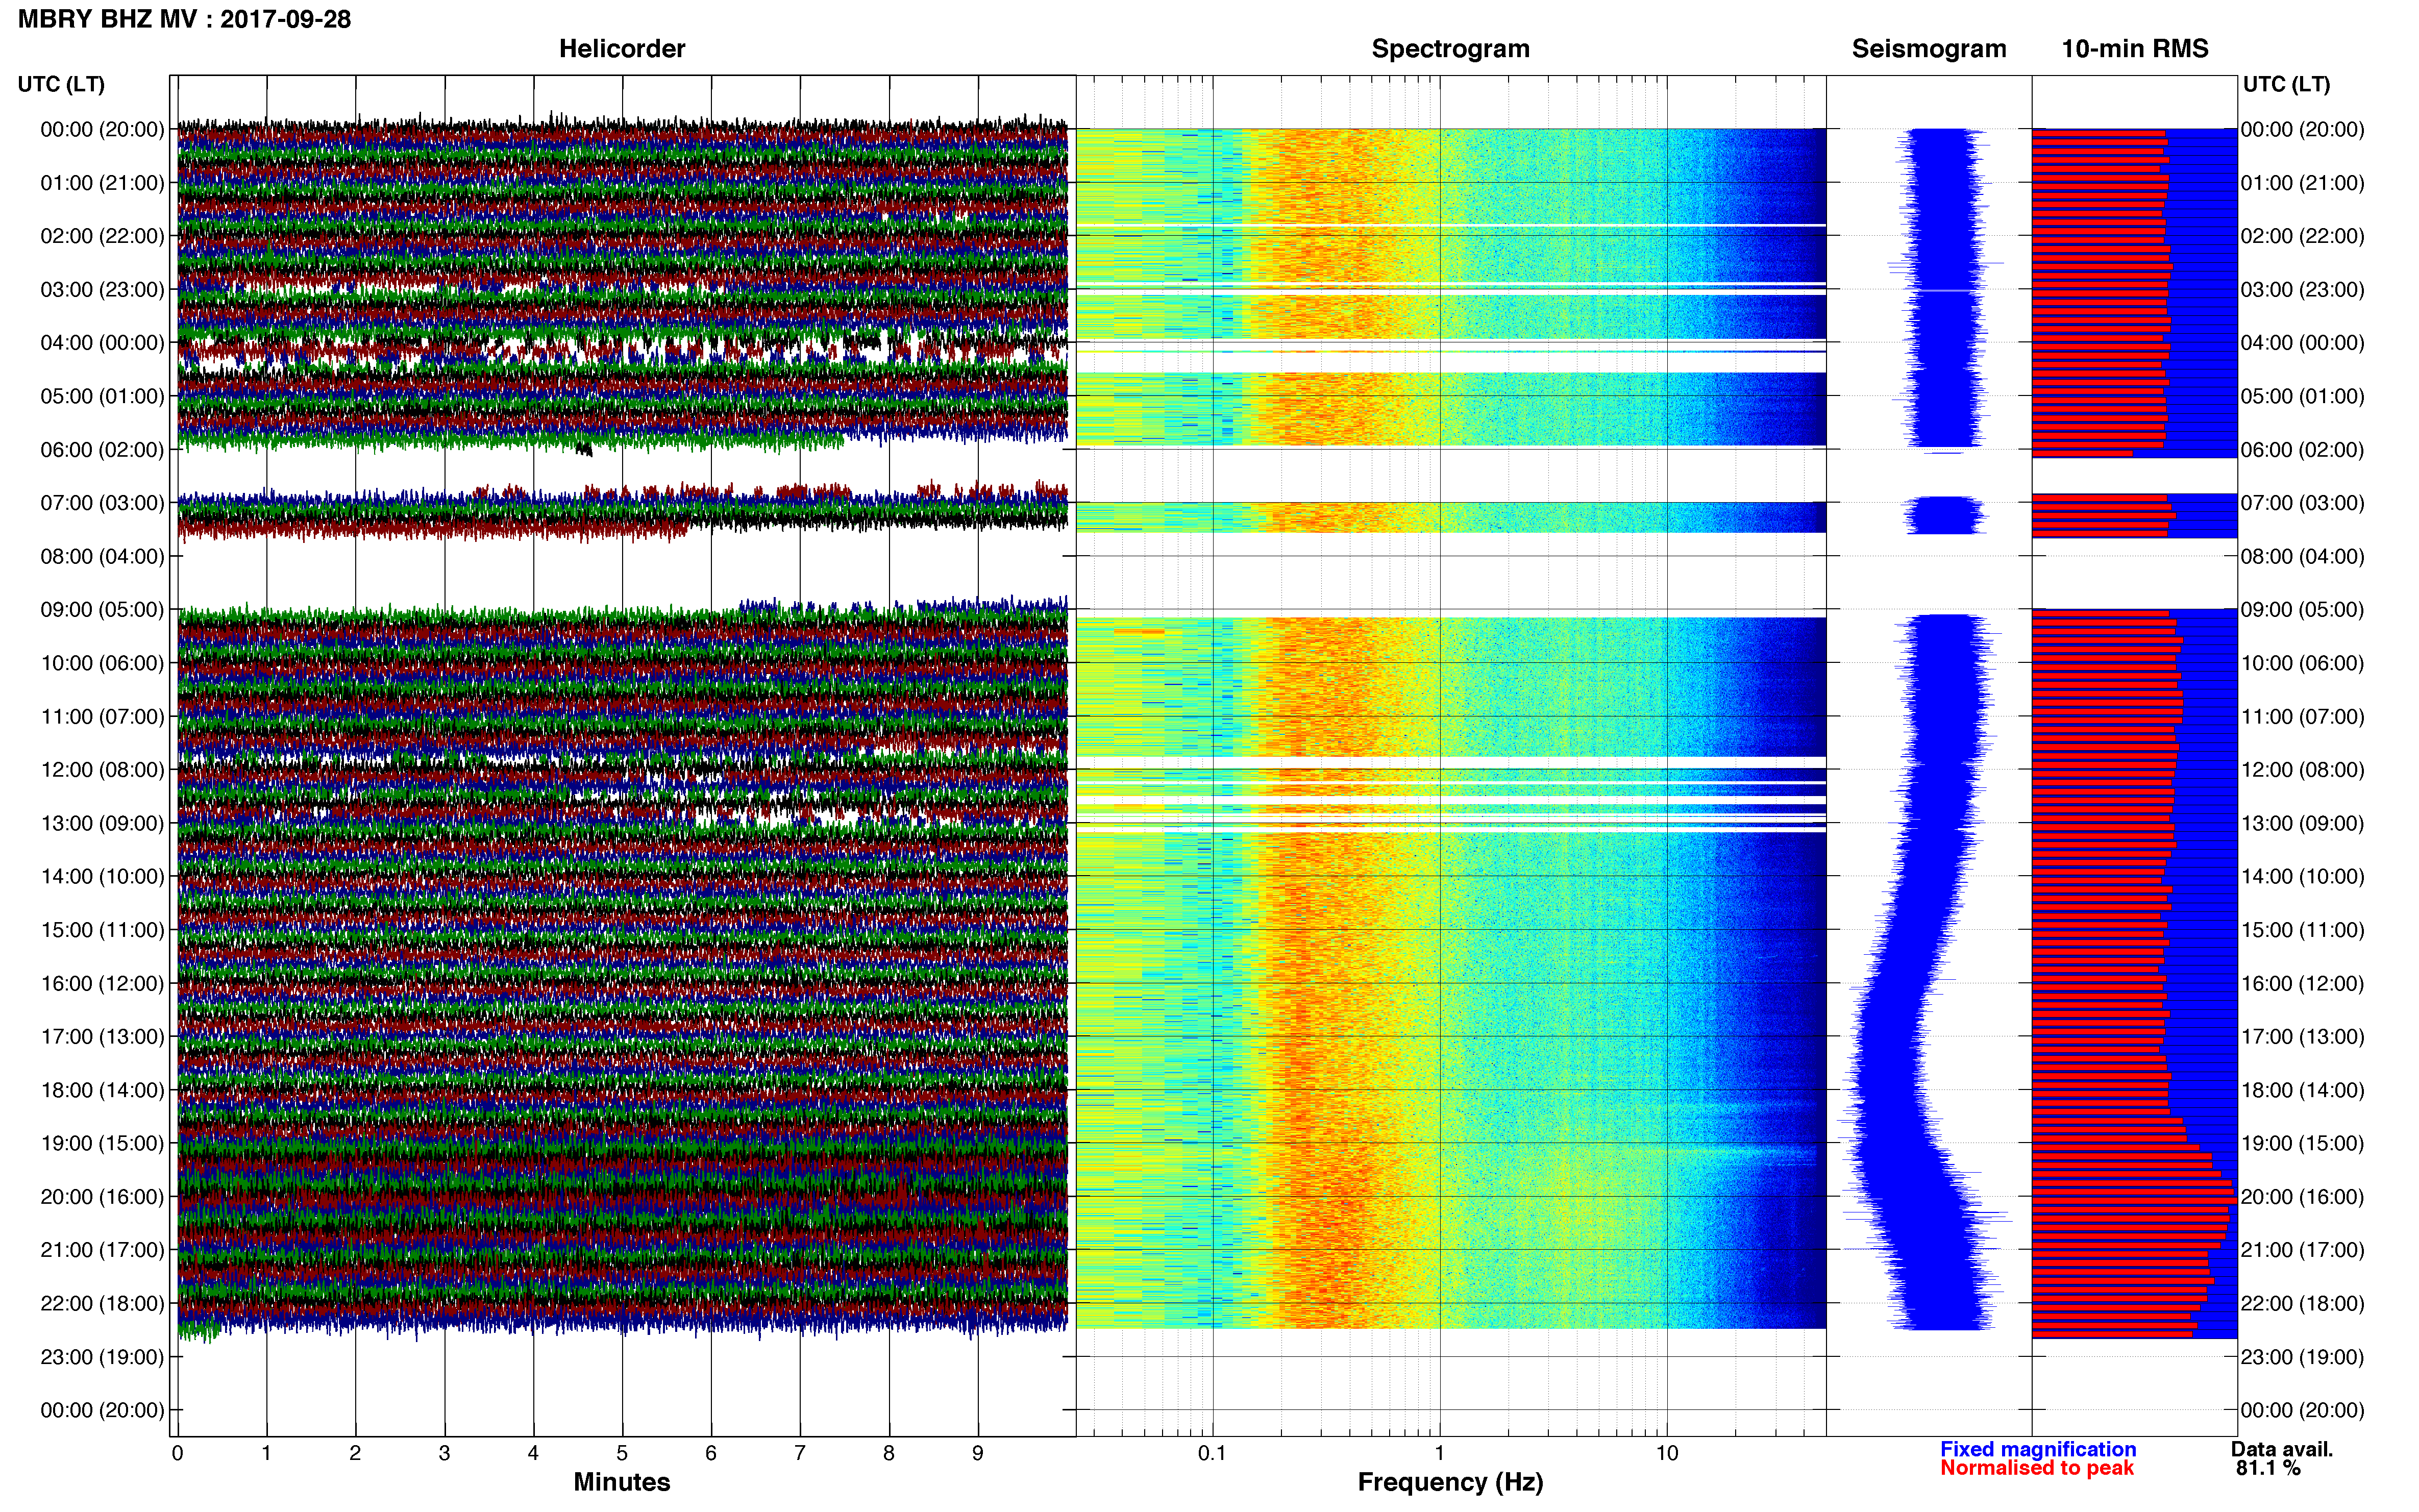
Task: Click the '10-min RMS' panel heading
Action: click(2135, 49)
